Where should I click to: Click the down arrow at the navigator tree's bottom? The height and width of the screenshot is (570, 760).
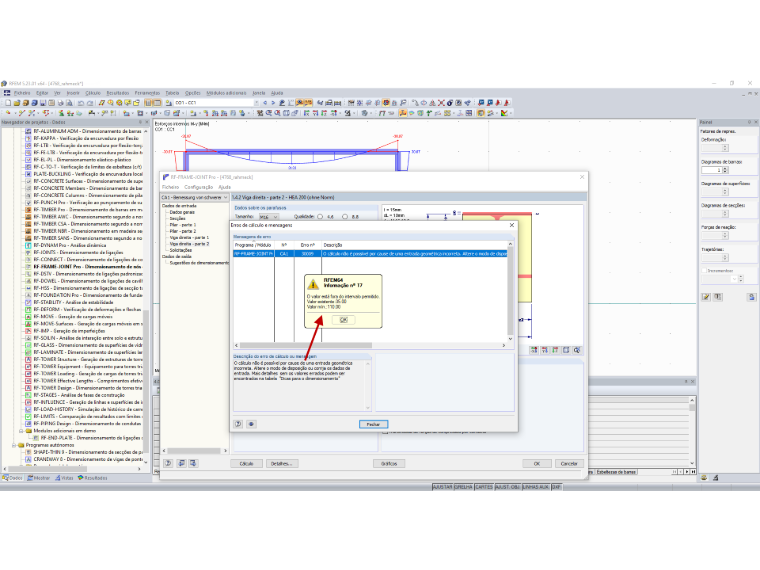click(146, 462)
